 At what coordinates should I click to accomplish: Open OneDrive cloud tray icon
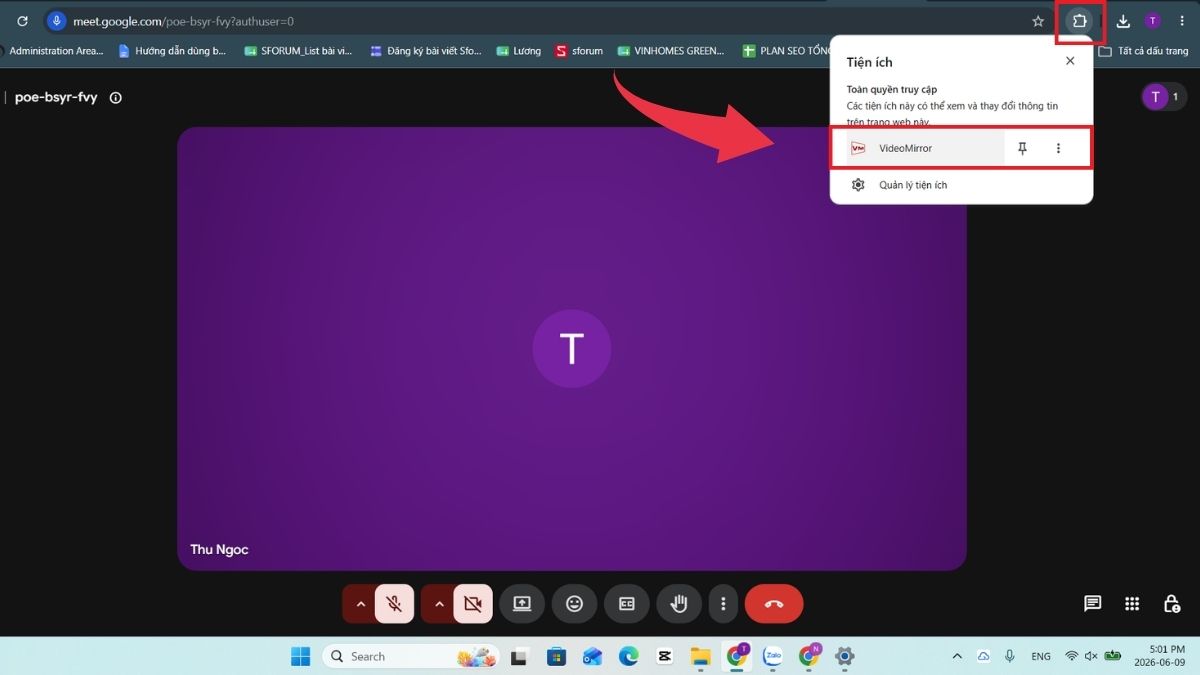(x=983, y=656)
